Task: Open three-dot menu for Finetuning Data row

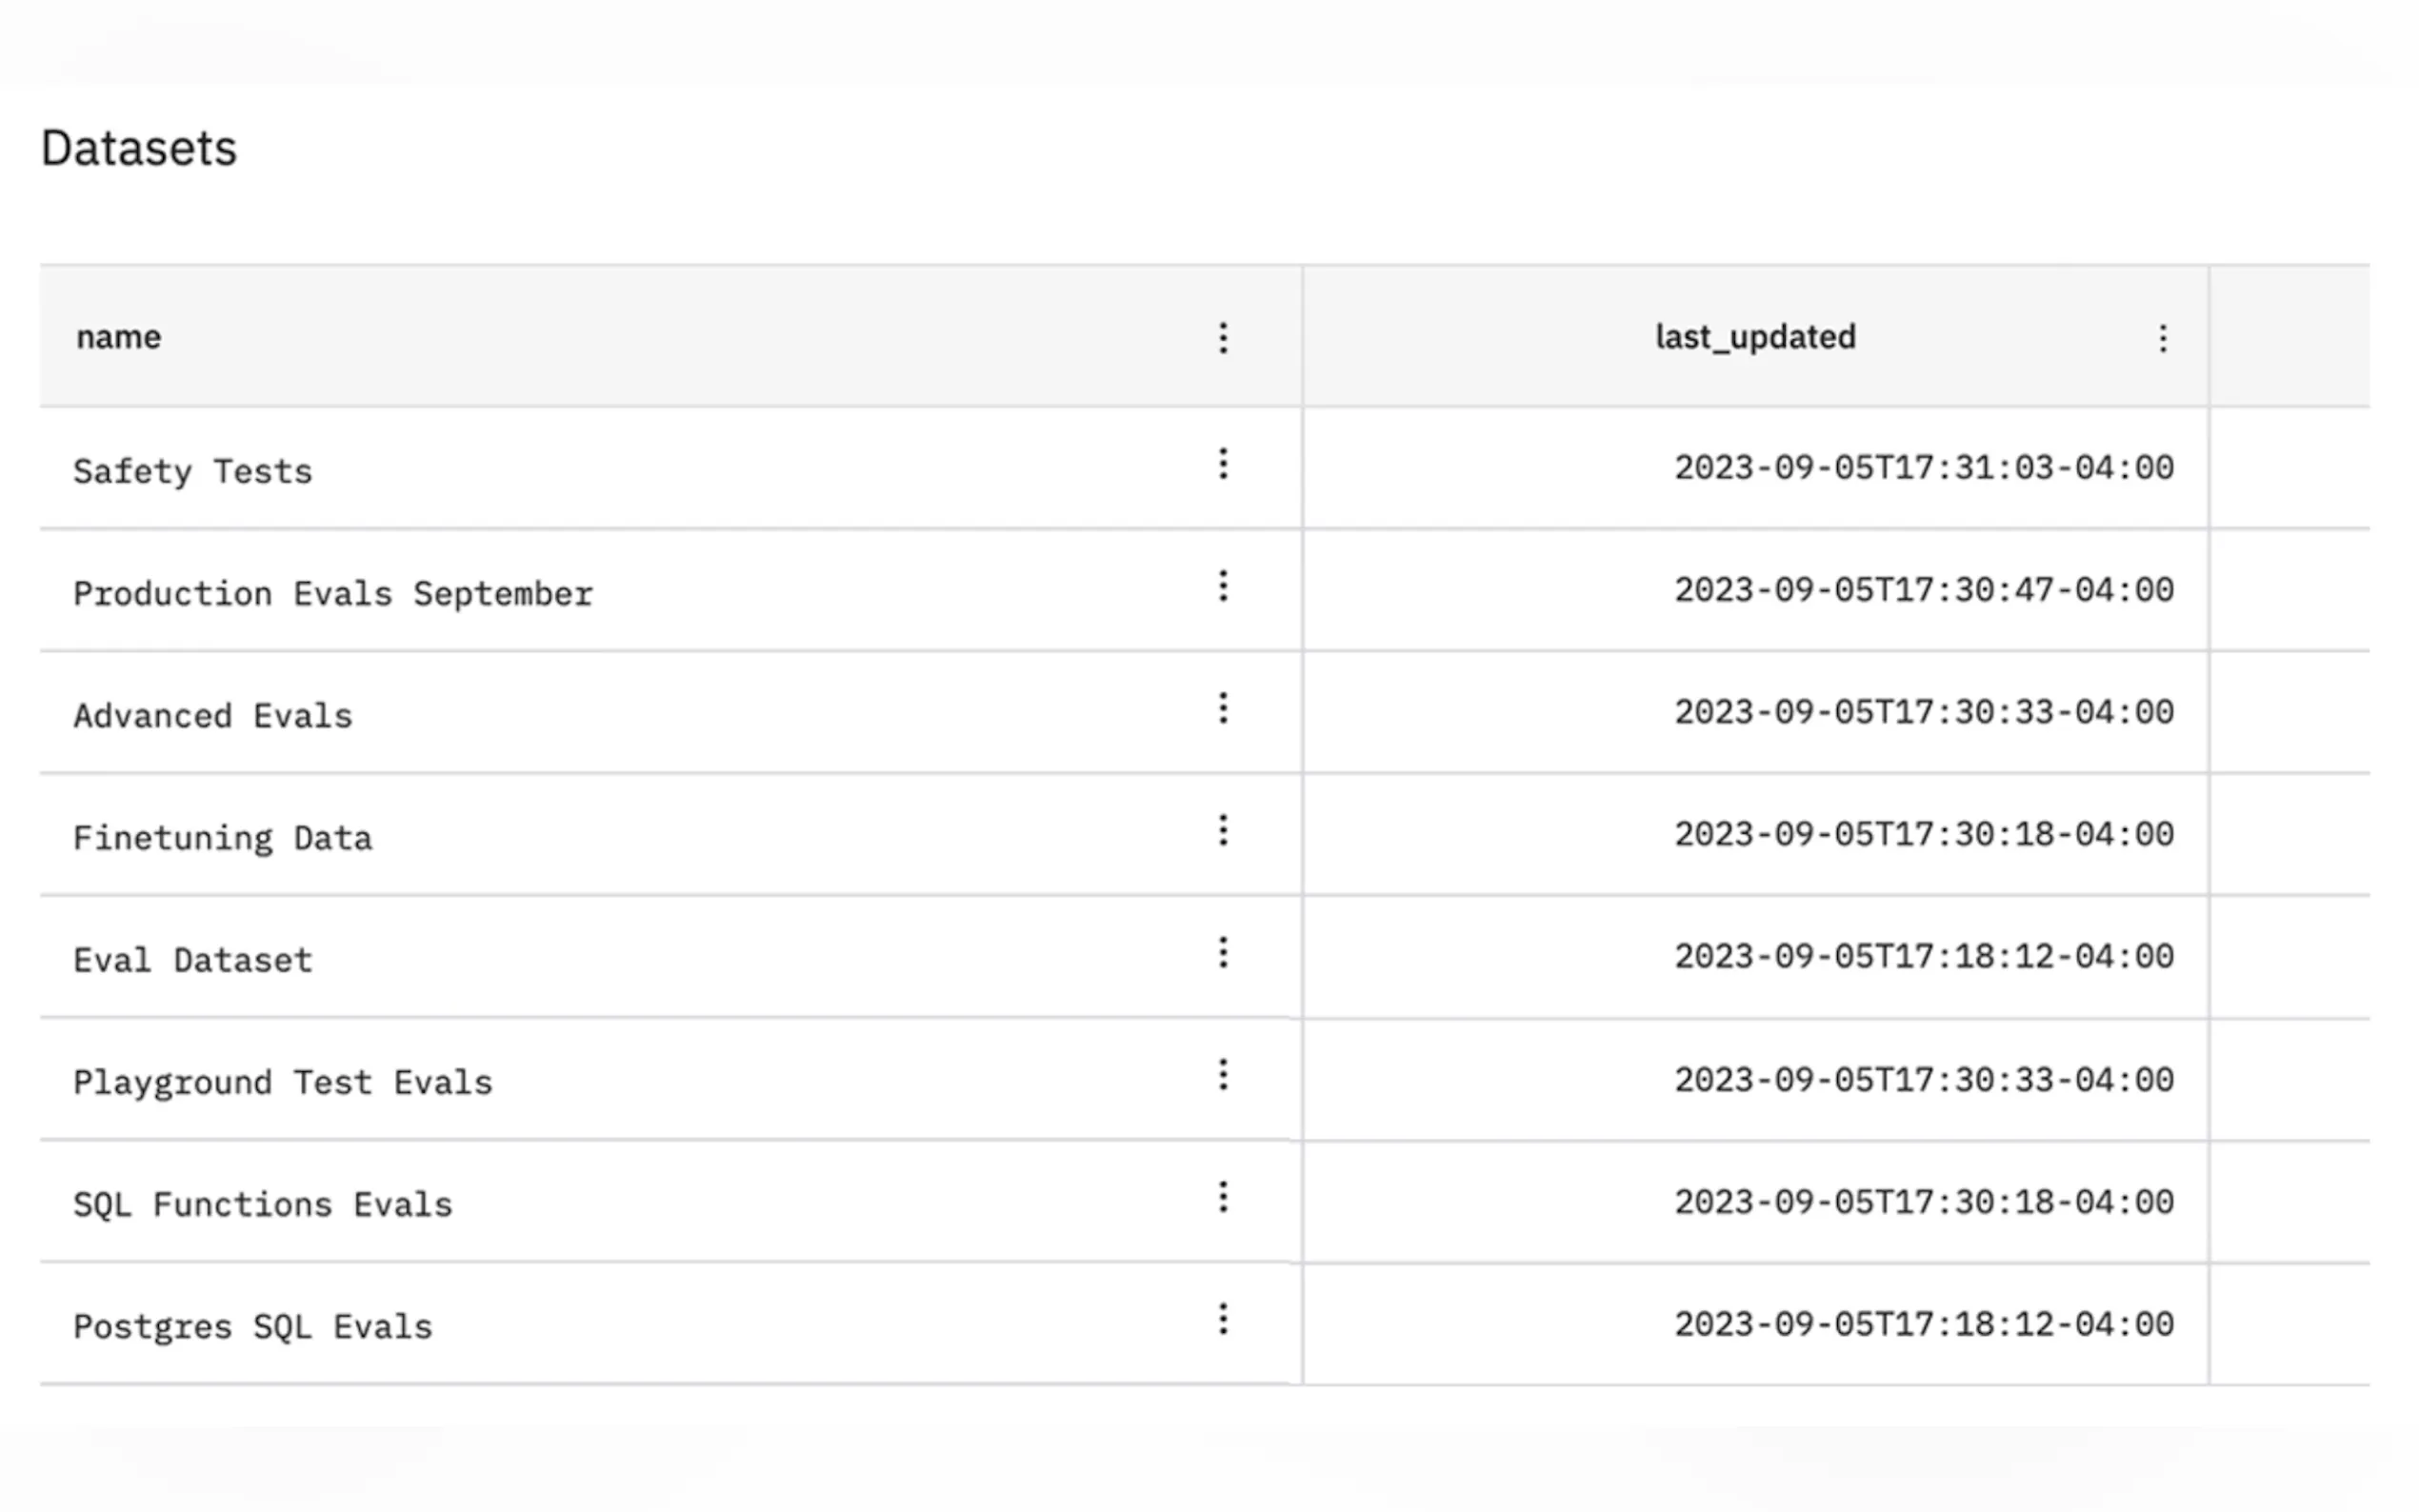Action: click(x=1222, y=830)
